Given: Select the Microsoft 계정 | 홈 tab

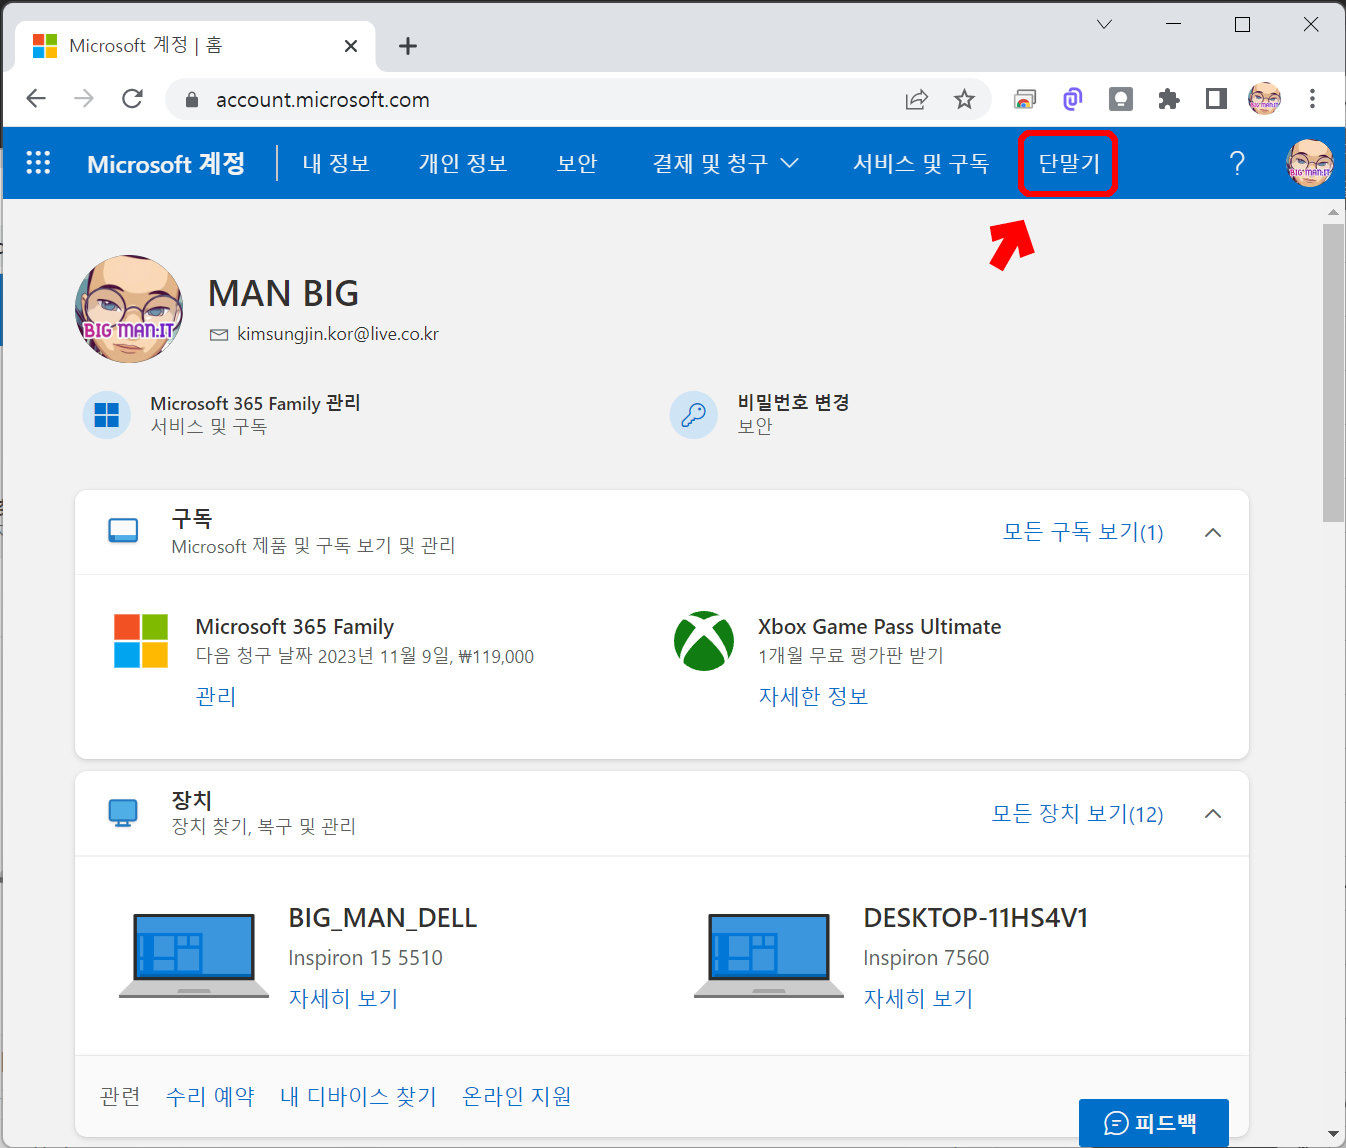Looking at the screenshot, I should click(195, 46).
